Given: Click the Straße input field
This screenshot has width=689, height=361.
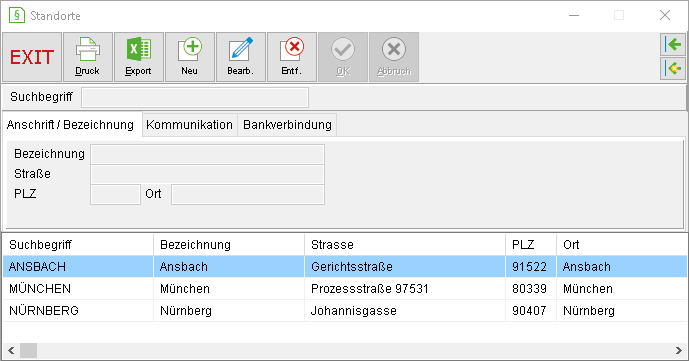Looking at the screenshot, I should [x=207, y=174].
